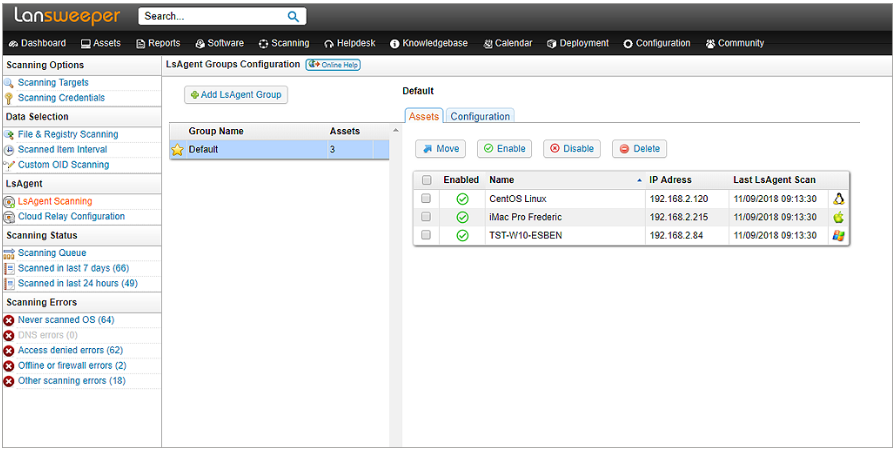Click the key icon beside Scanning Credentials
The image size is (895, 450).
tap(9, 98)
